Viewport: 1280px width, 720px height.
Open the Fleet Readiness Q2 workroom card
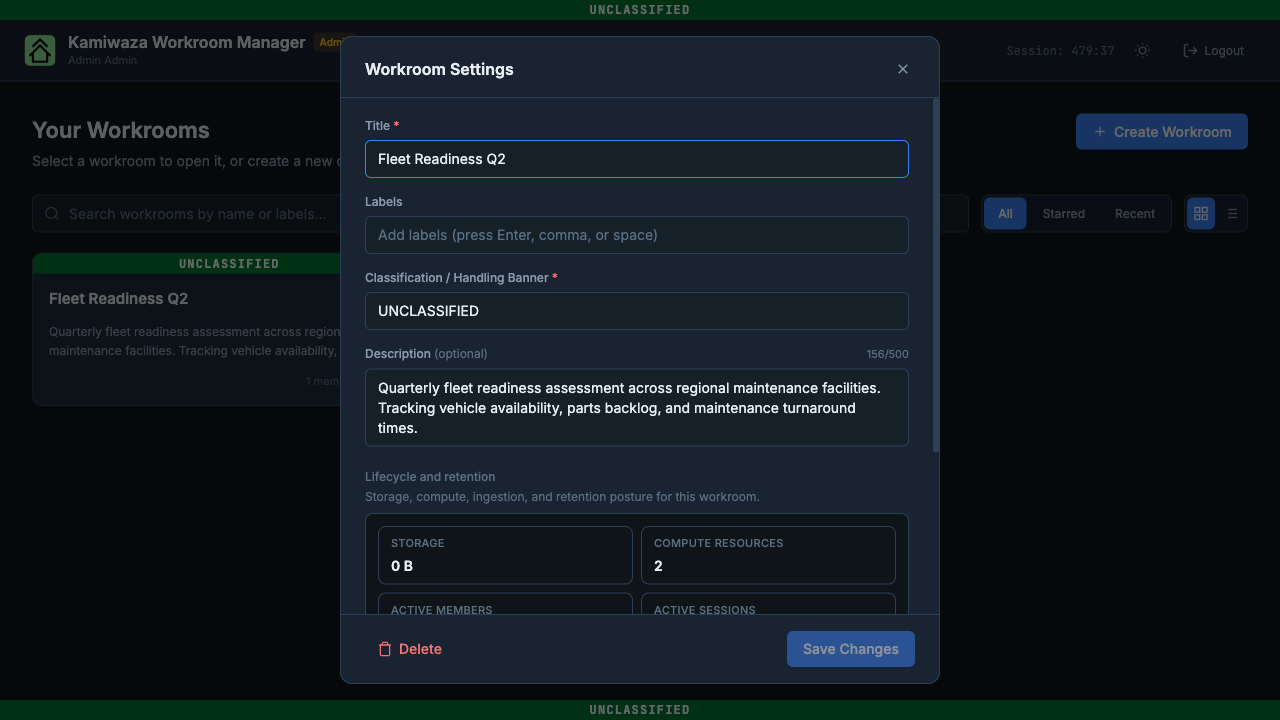(x=187, y=329)
